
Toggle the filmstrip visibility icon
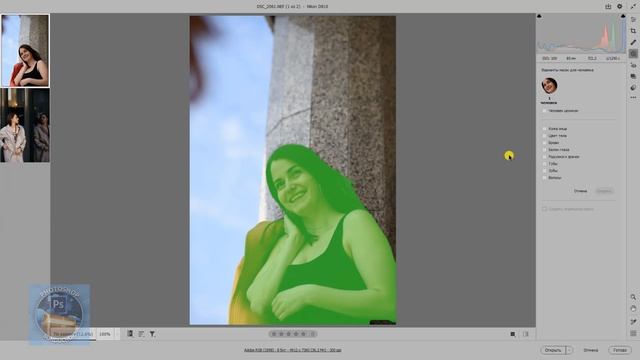coord(130,334)
